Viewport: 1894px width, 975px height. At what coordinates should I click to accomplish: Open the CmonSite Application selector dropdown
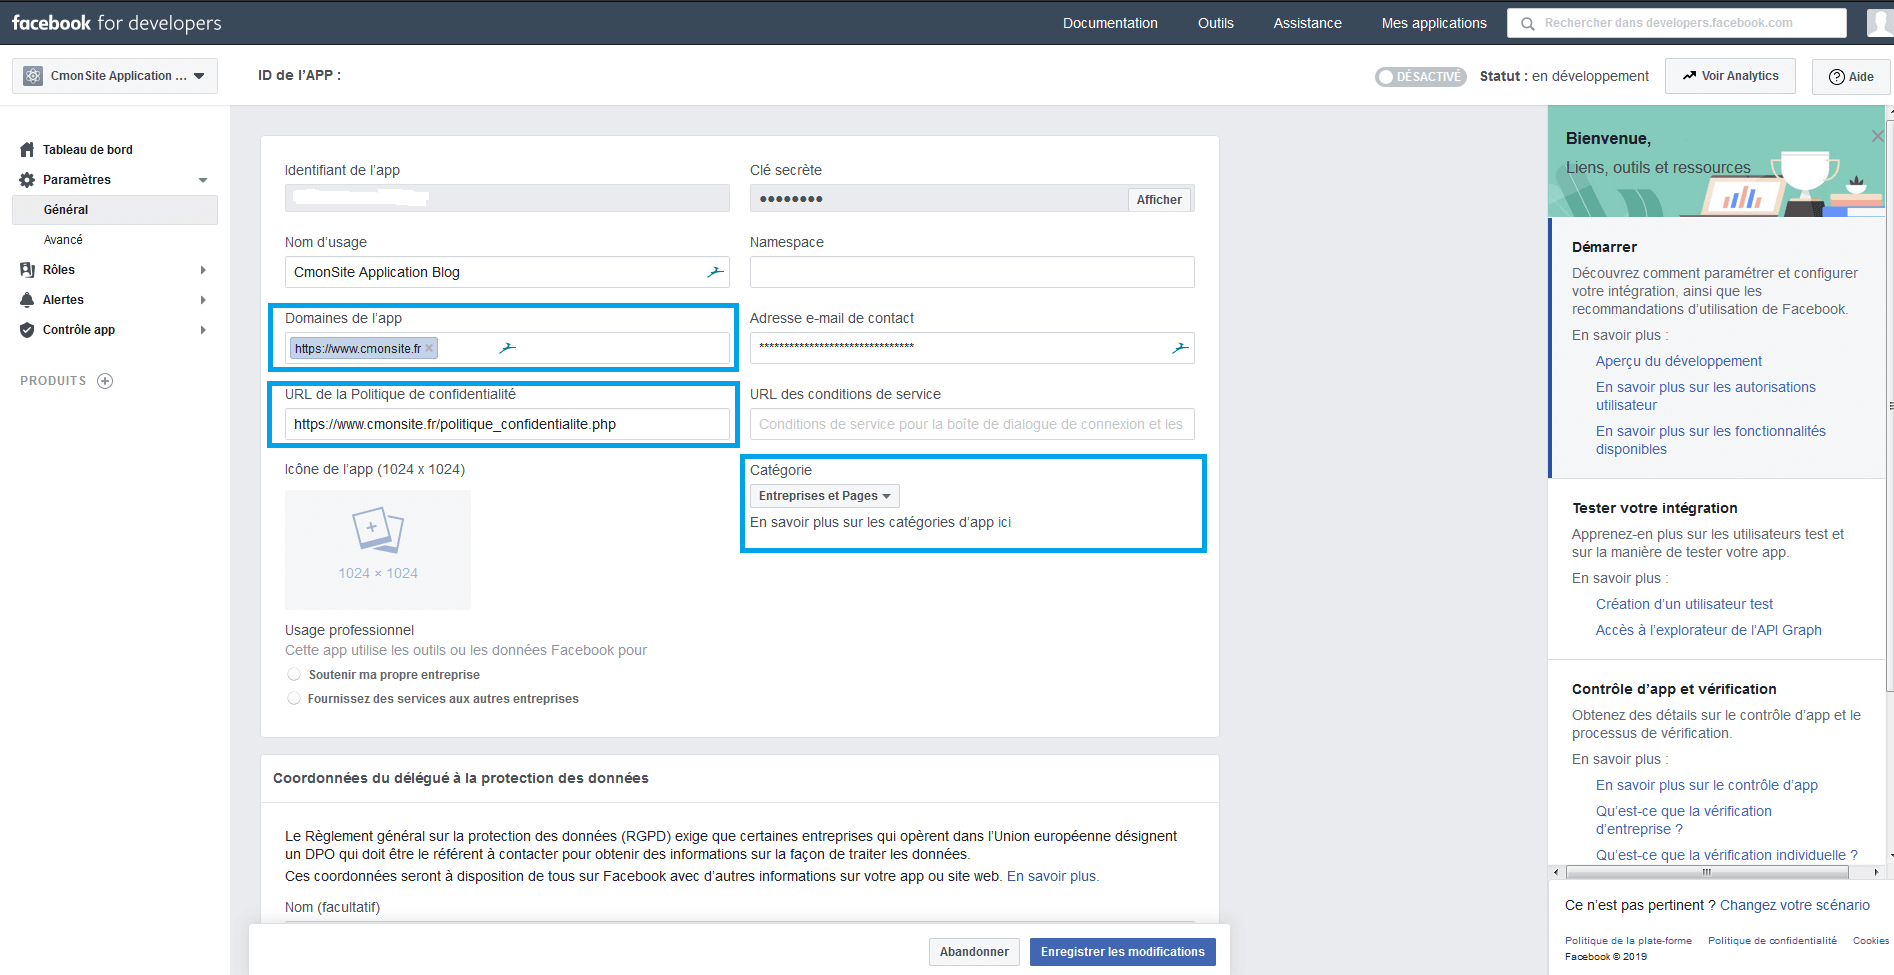coord(115,76)
